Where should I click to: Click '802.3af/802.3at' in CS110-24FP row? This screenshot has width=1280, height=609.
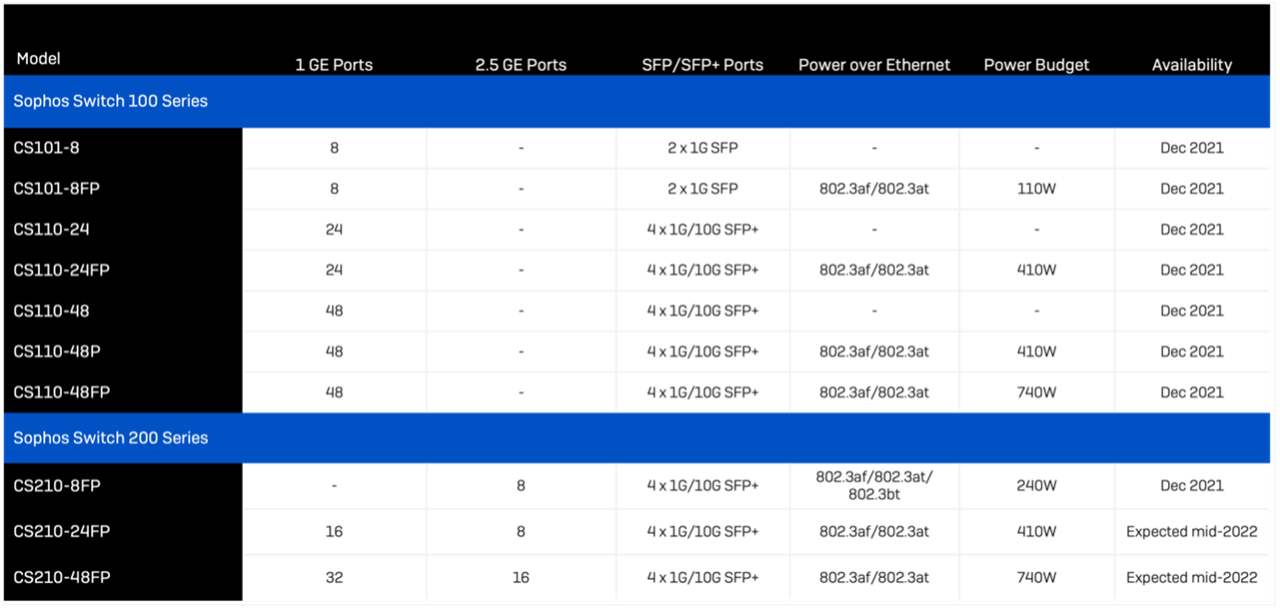point(874,270)
